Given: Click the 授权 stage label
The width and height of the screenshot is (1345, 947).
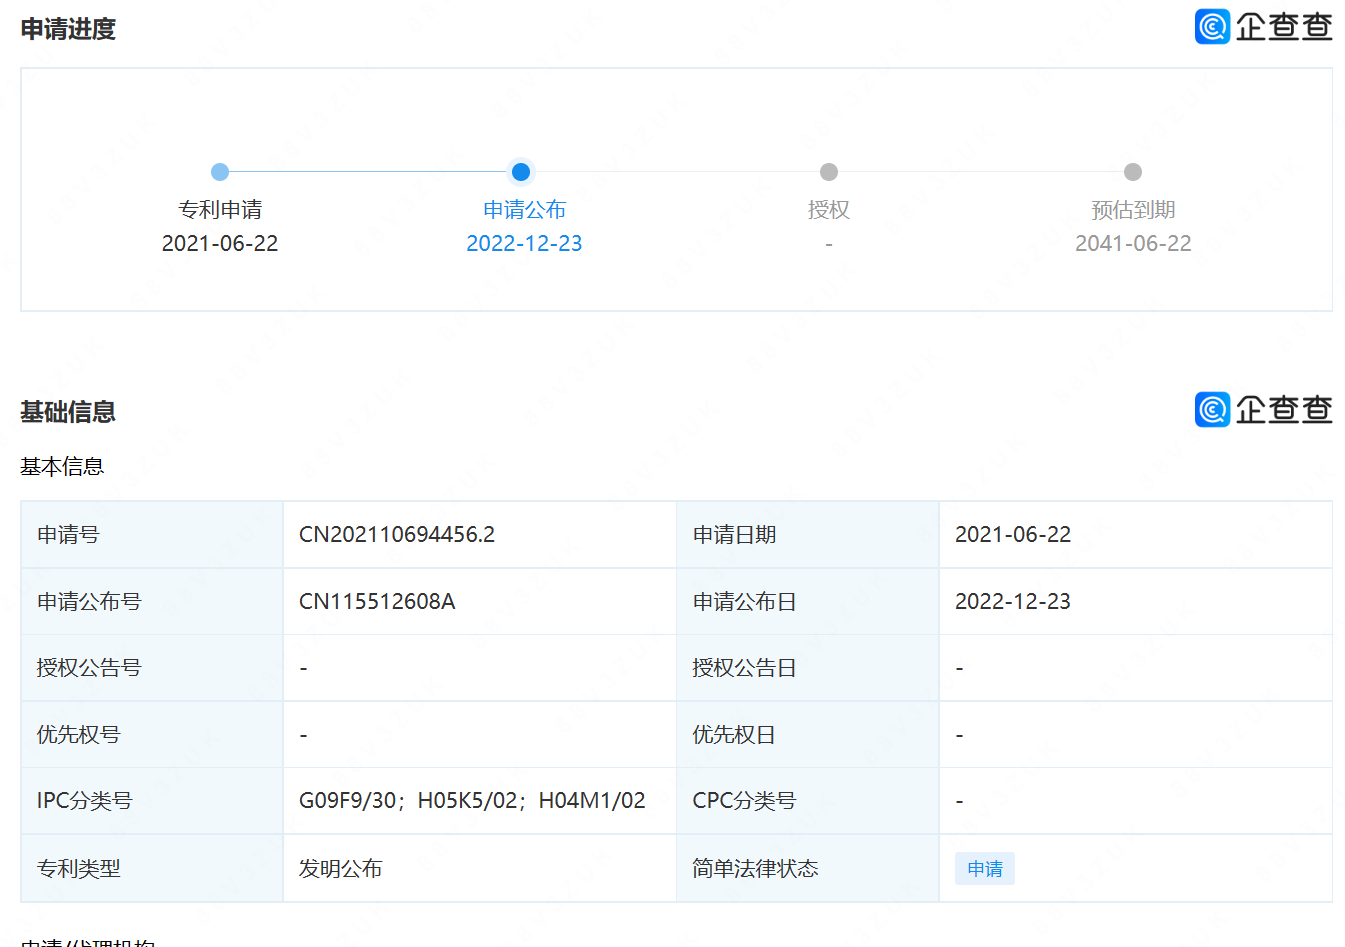Looking at the screenshot, I should 828,210.
